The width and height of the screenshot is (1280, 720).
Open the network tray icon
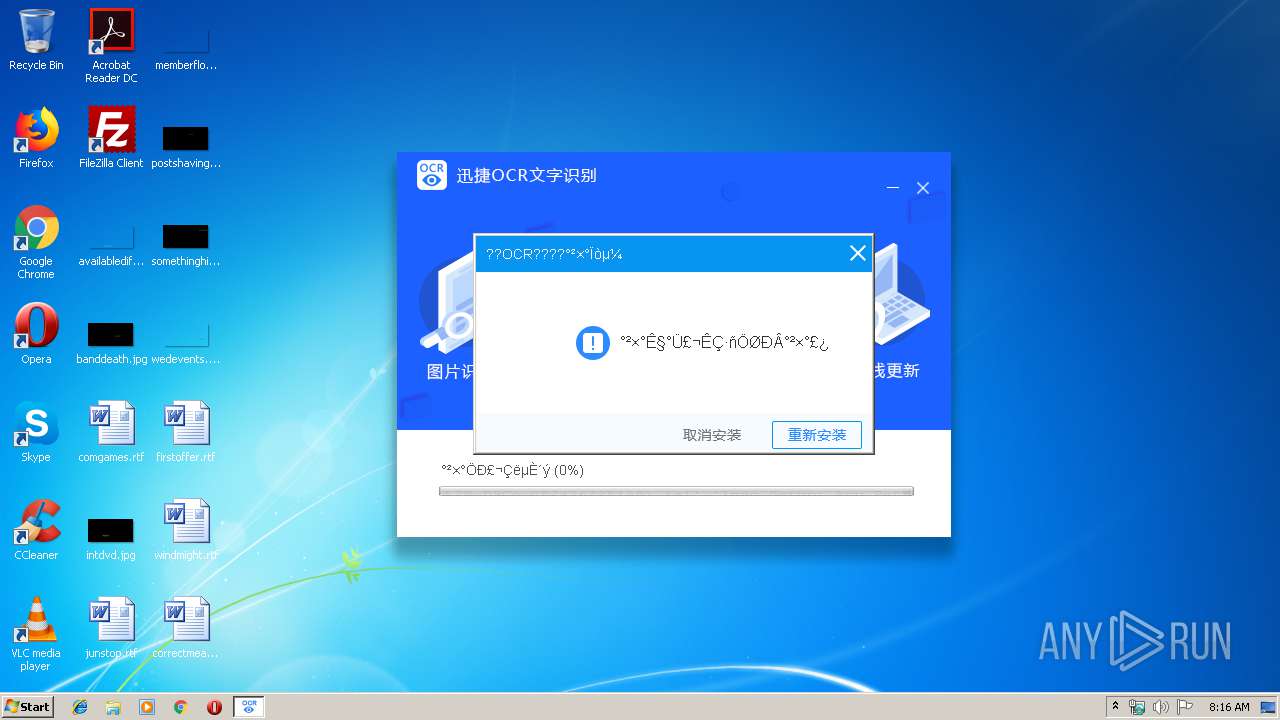pos(1137,707)
